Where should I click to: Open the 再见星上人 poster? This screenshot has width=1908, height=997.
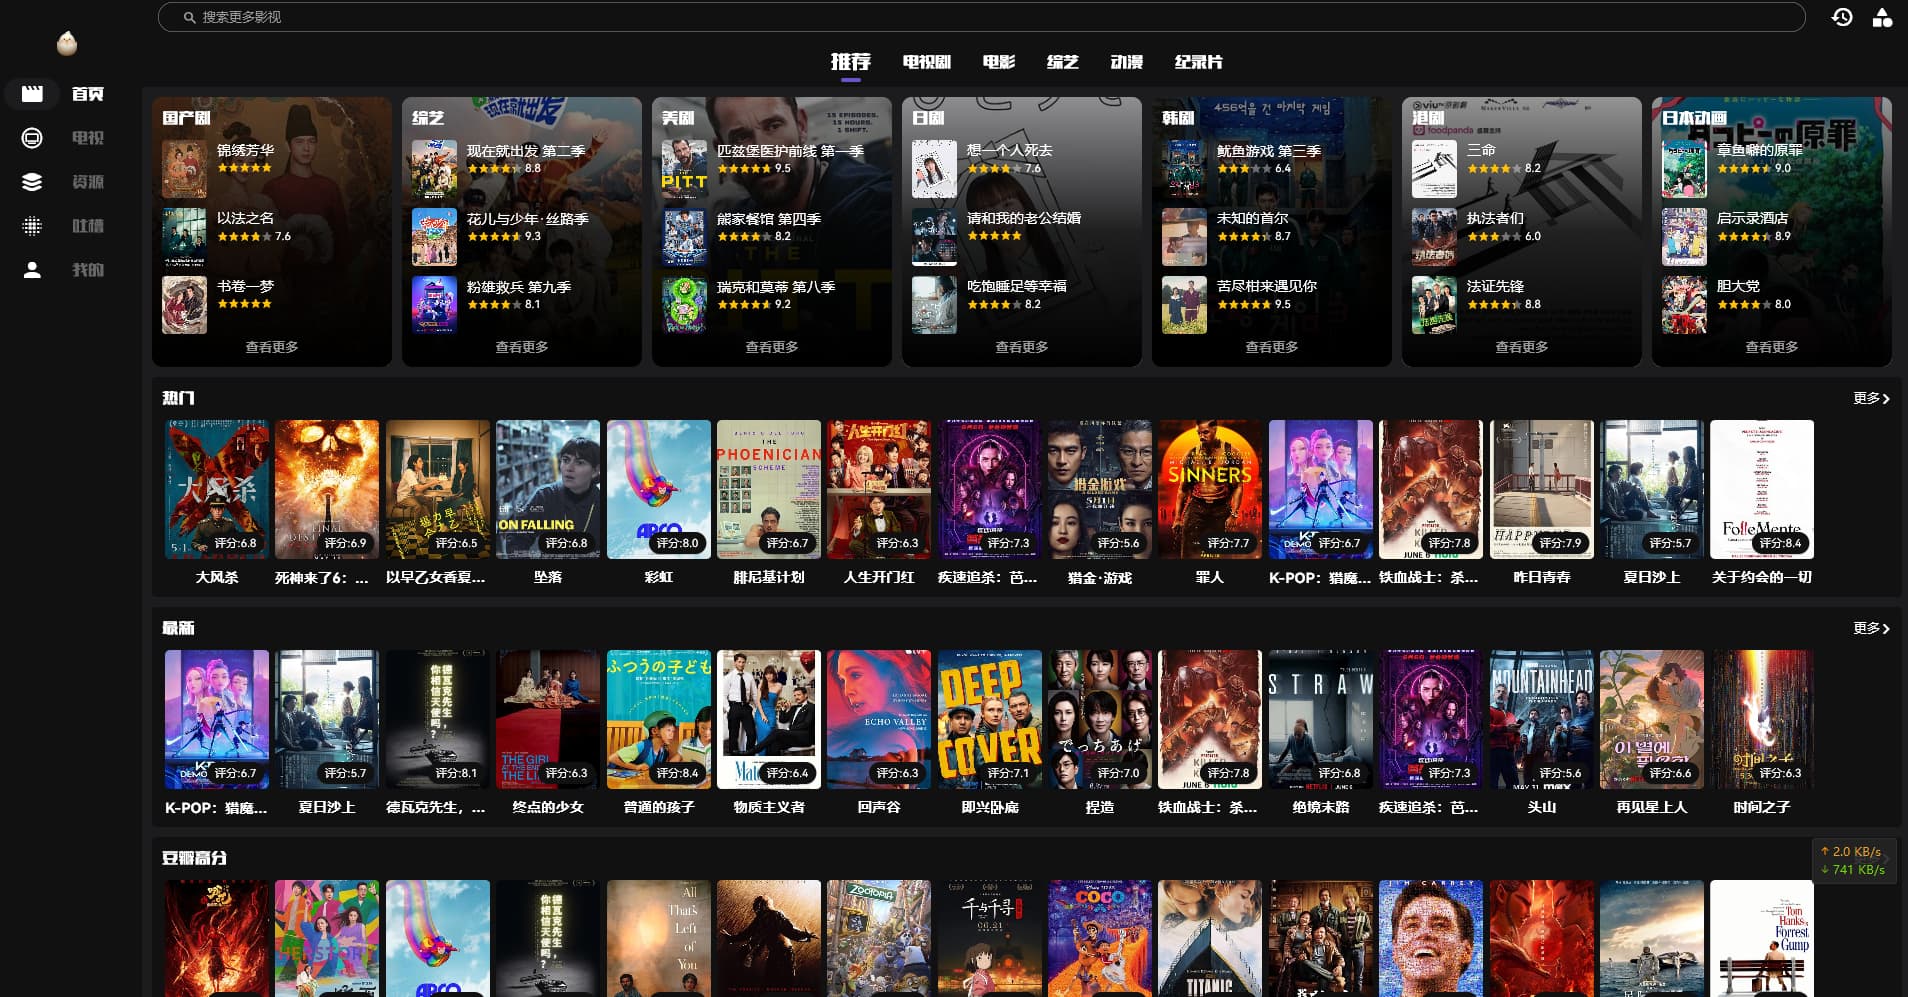1652,719
